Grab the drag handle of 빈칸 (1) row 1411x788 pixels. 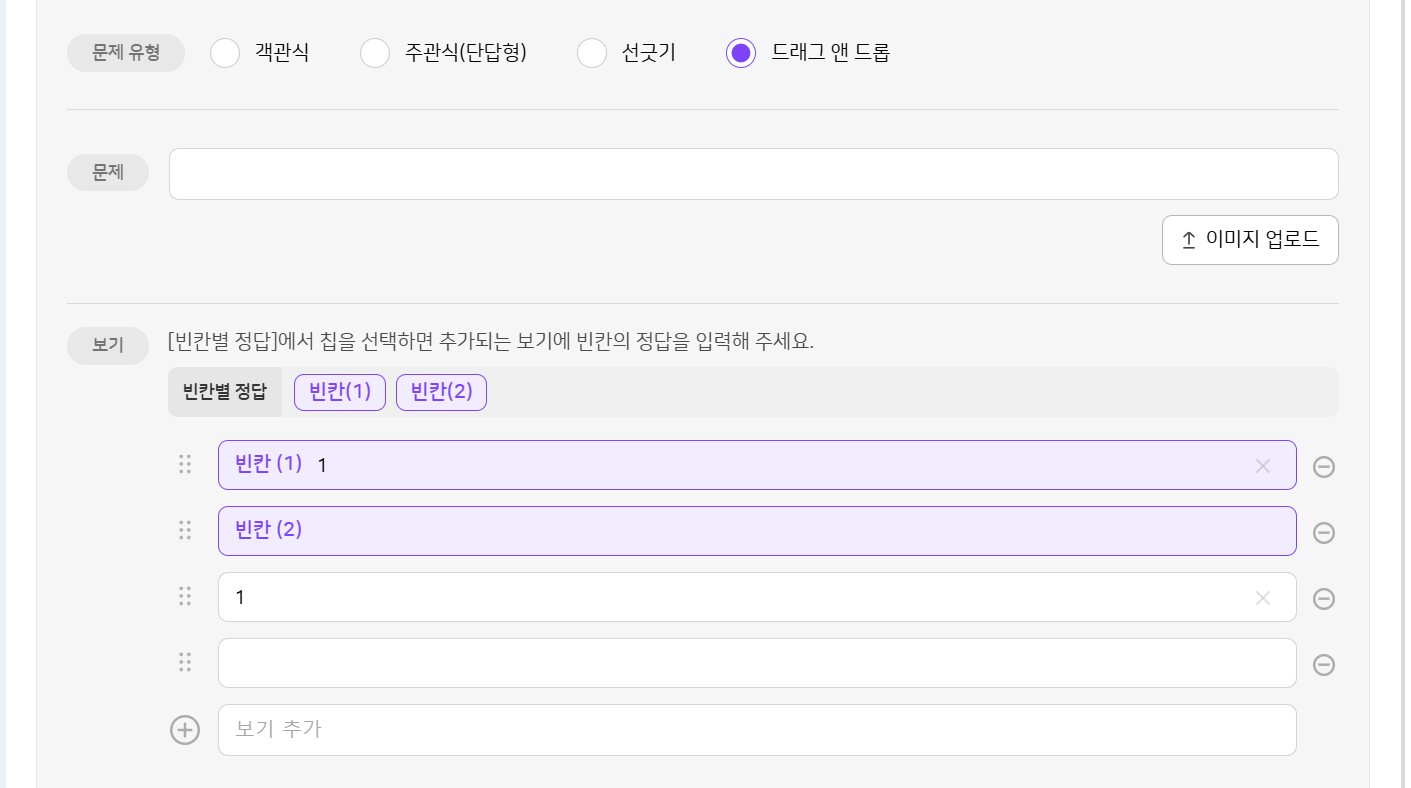pos(185,464)
